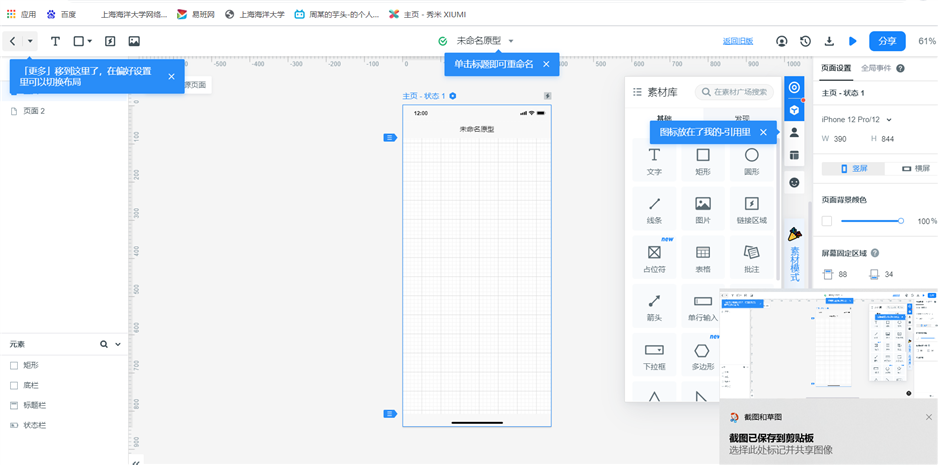Click the green saved-status checkmark icon
Viewport: 938px width, 465px height.
coord(443,41)
